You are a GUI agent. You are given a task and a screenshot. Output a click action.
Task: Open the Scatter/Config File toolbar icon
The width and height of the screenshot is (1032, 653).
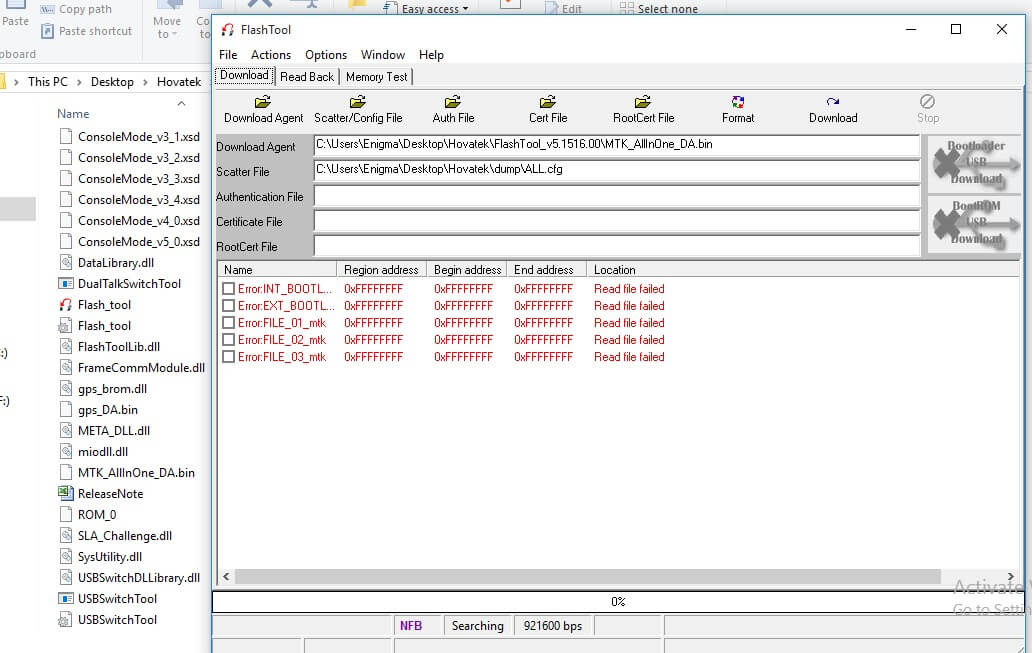[357, 102]
